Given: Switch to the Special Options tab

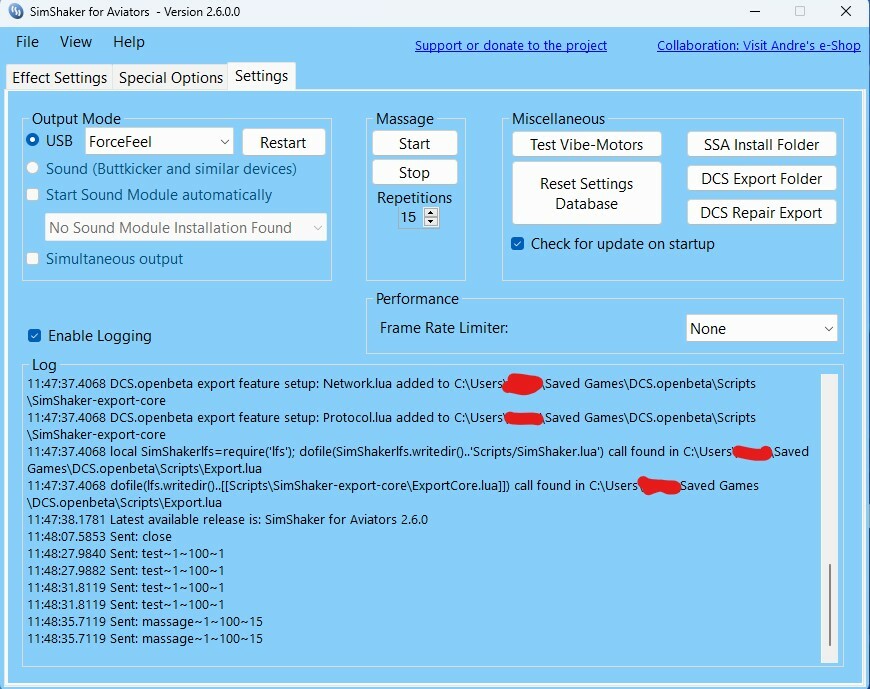Looking at the screenshot, I should point(171,78).
